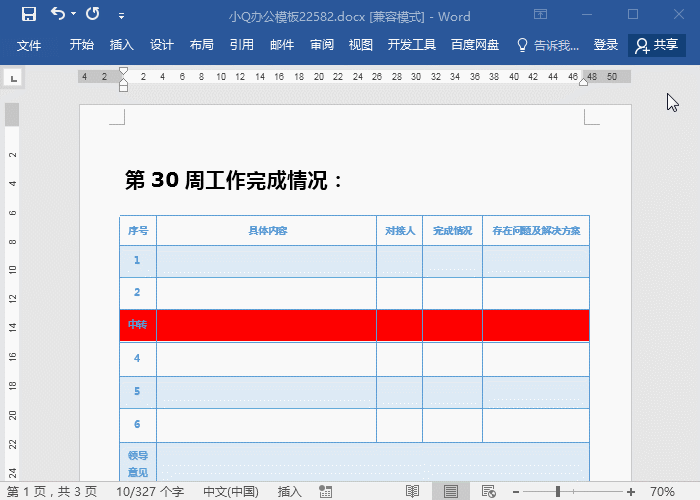Undo the last action
The image size is (700, 500).
(x=57, y=14)
